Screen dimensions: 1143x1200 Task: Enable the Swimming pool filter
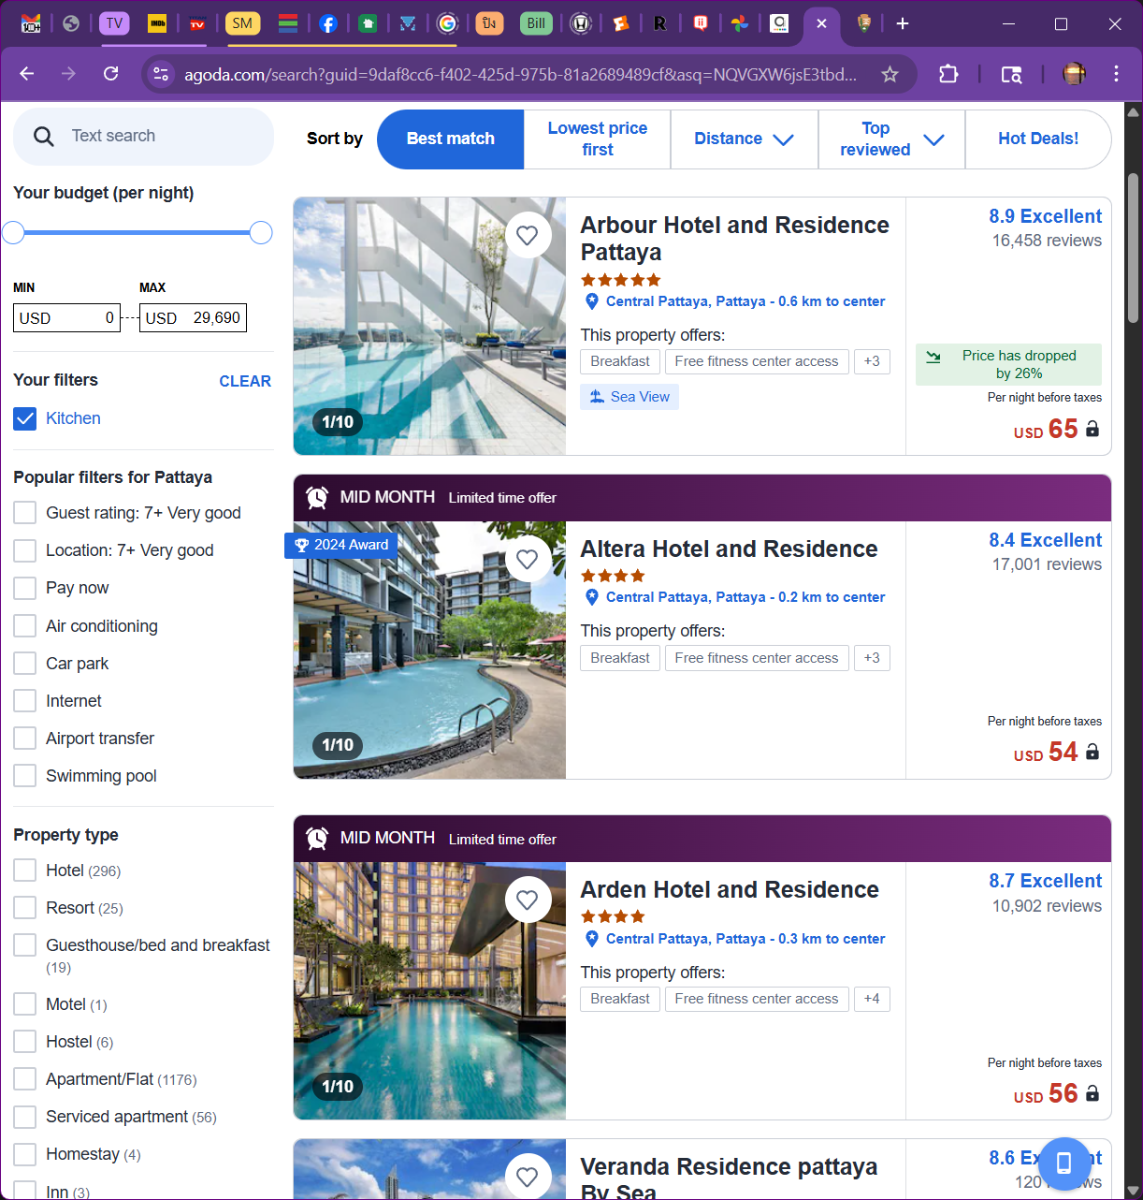coord(25,776)
